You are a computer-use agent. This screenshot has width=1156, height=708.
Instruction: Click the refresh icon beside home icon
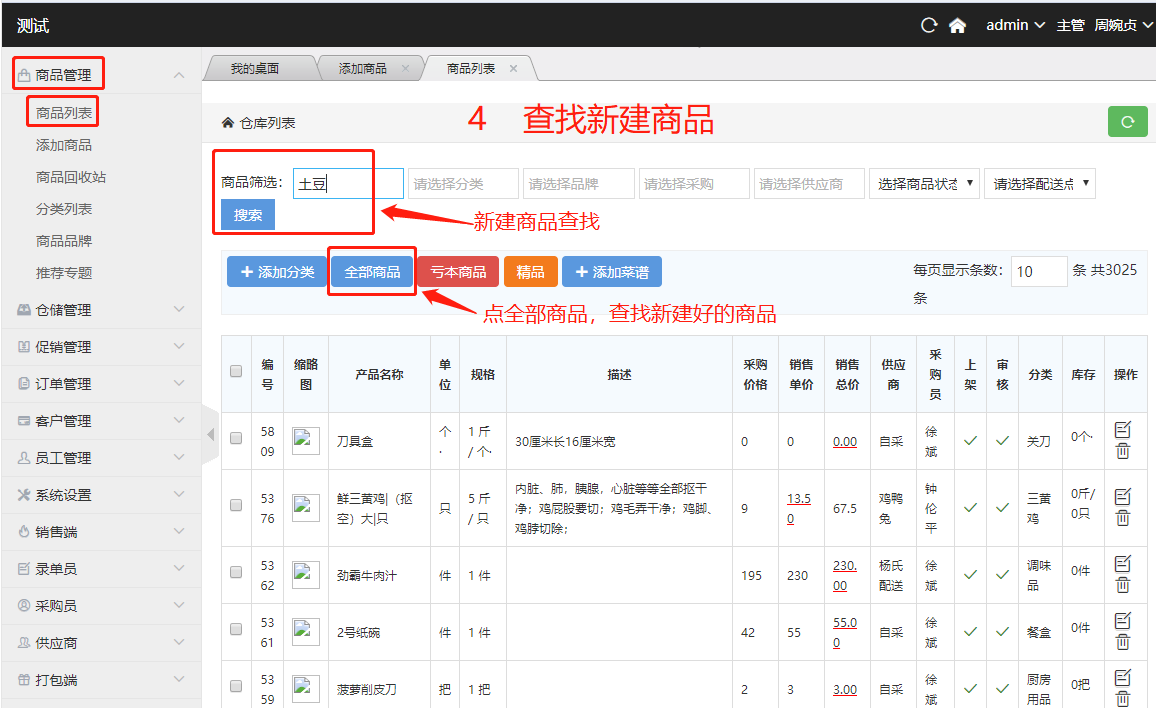coord(929,26)
